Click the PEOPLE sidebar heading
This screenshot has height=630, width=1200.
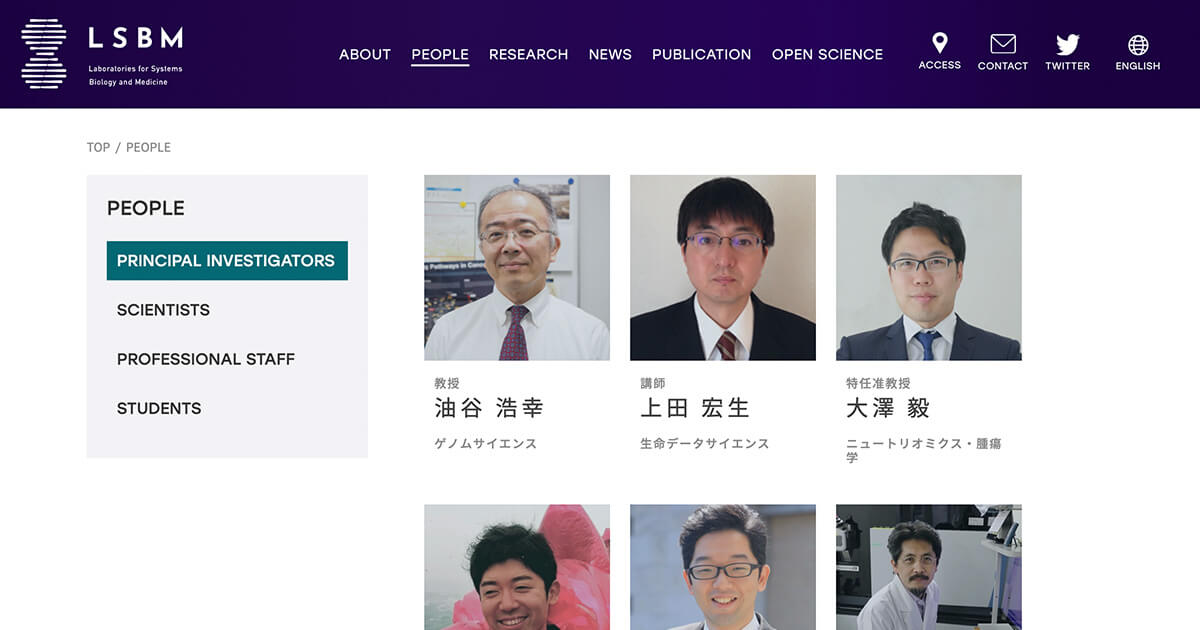(x=146, y=208)
